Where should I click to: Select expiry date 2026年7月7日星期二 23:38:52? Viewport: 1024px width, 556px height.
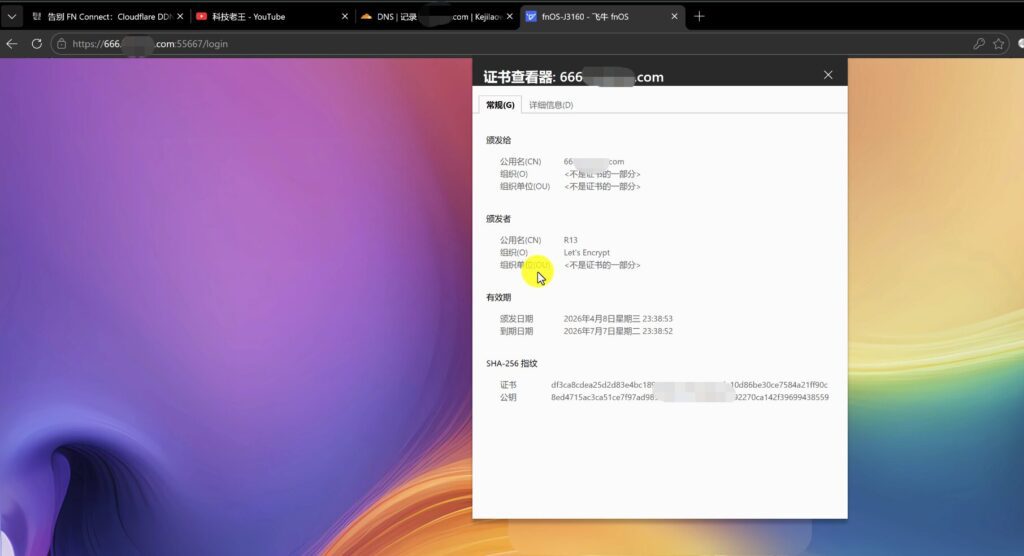click(618, 331)
